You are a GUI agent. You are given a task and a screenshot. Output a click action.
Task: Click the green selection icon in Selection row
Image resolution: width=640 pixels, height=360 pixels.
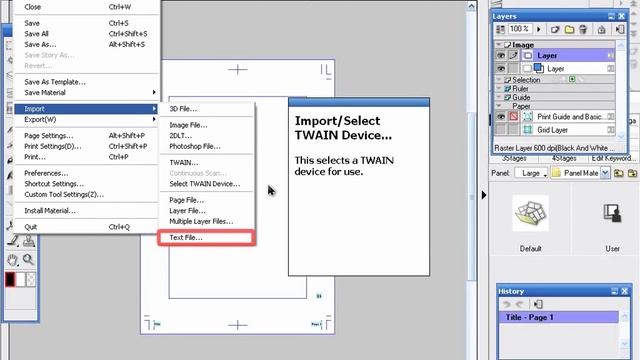click(x=572, y=79)
